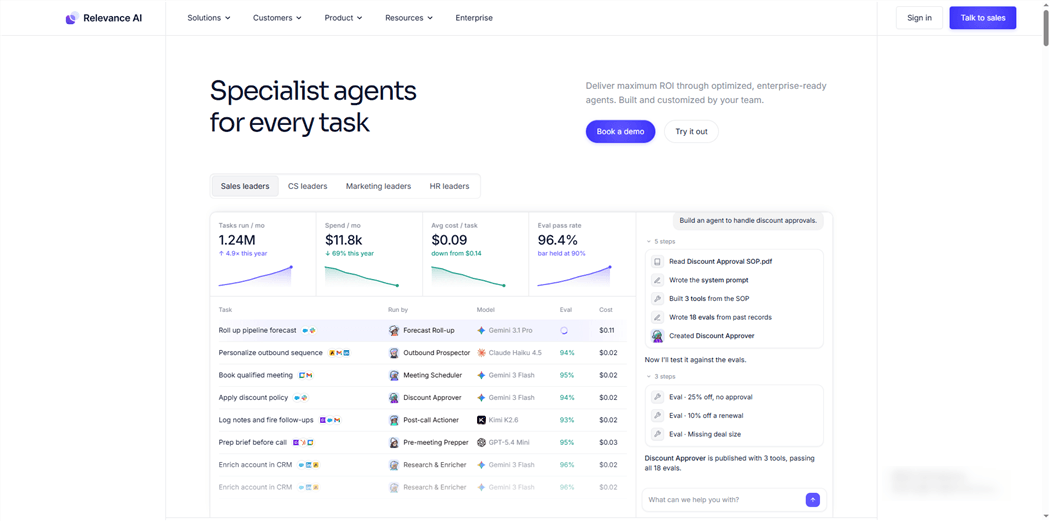The image size is (1050, 521).
Task: Click integration icons beside Prep brief before call
Action: point(303,443)
